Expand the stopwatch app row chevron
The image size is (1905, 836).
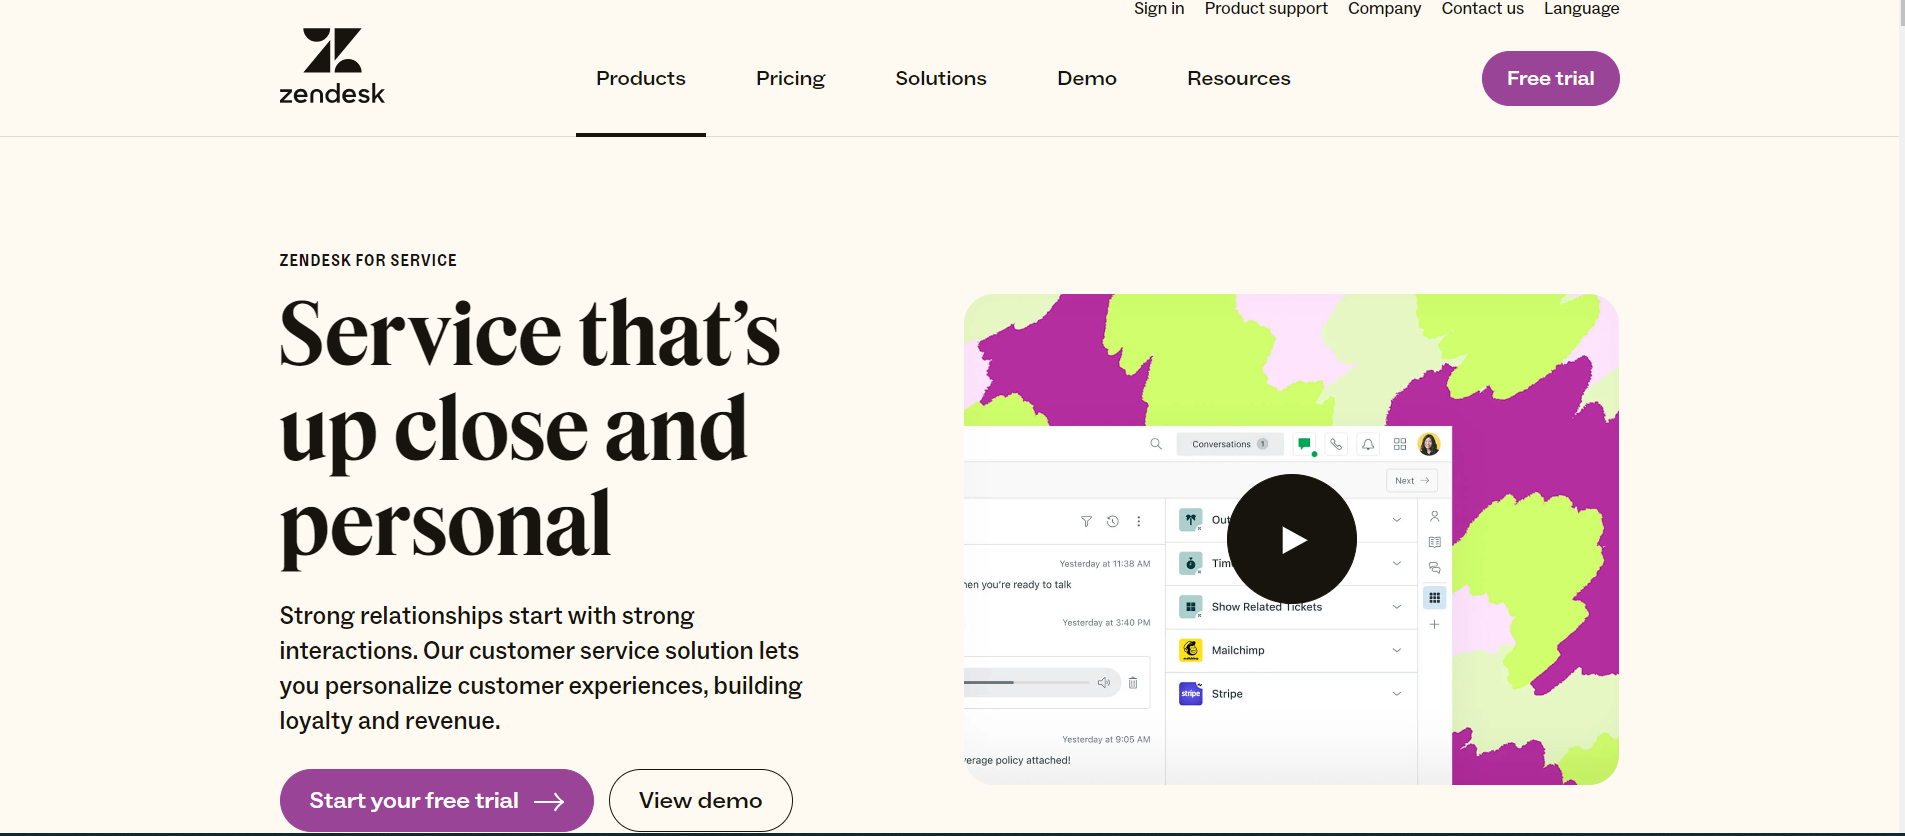pyautogui.click(x=1397, y=563)
